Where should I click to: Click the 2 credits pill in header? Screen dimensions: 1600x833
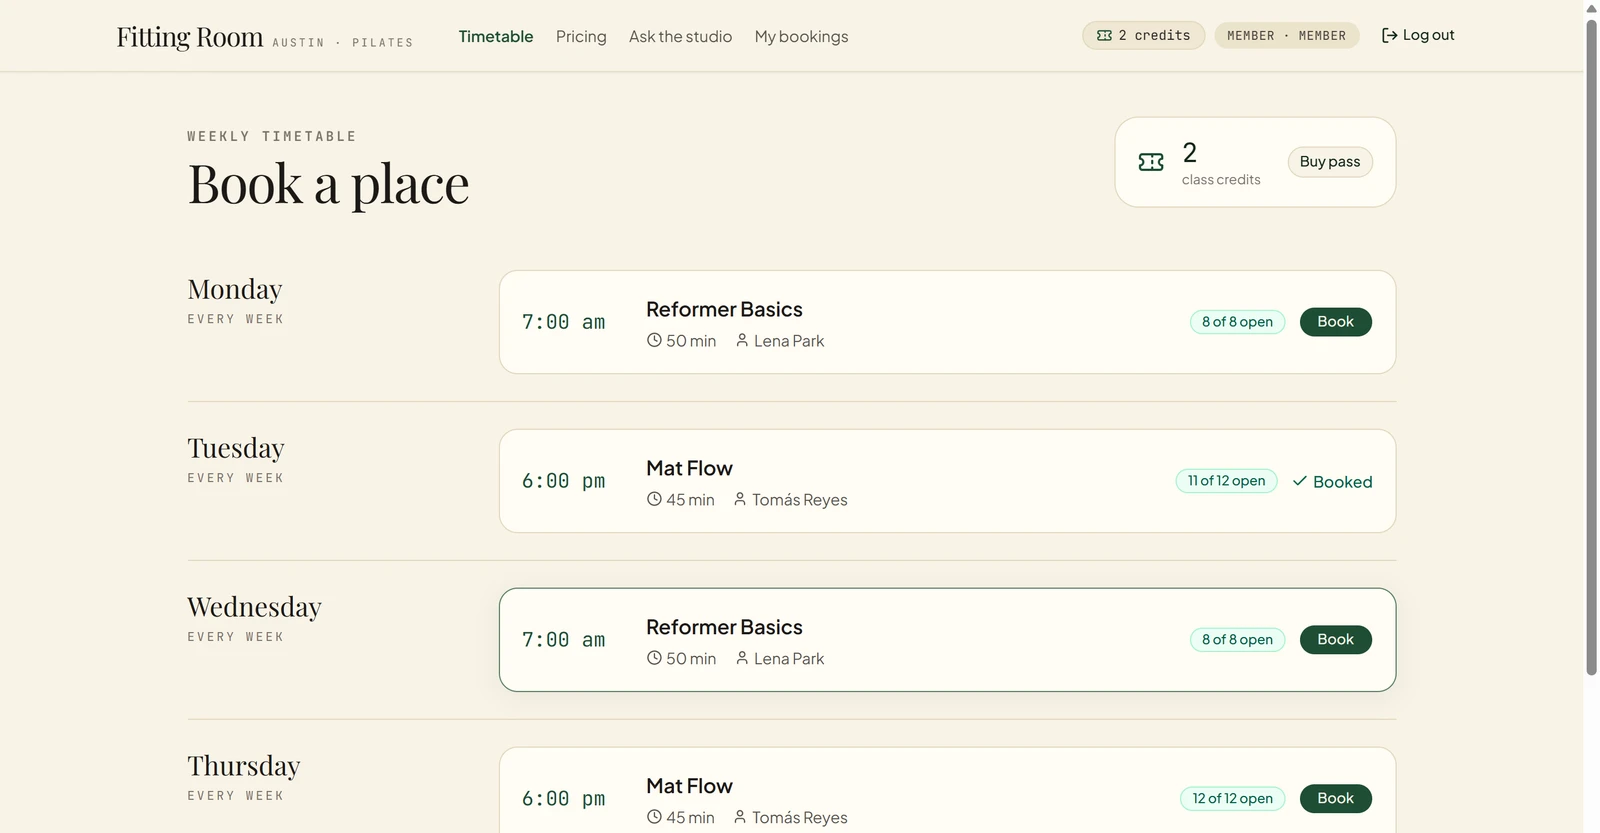pos(1144,36)
